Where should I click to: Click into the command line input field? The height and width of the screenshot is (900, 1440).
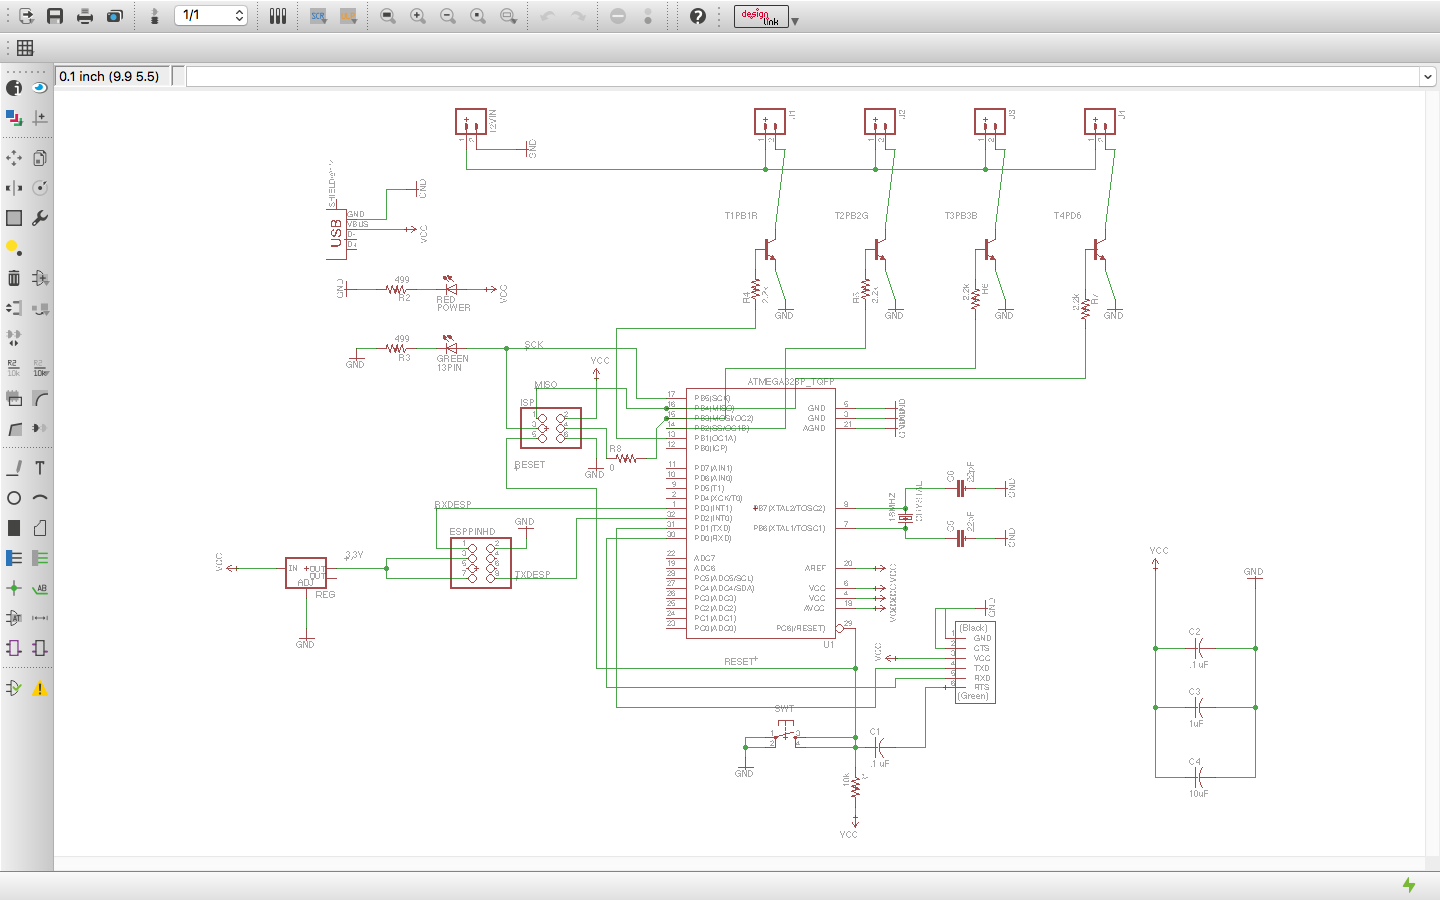tap(803, 77)
